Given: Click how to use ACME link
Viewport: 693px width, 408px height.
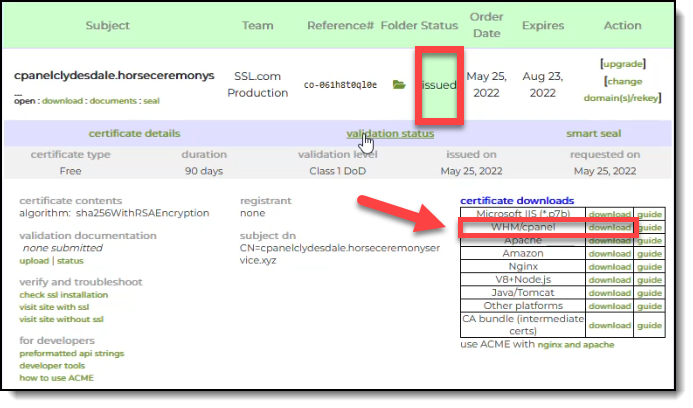Looking at the screenshot, I should 56,378.
